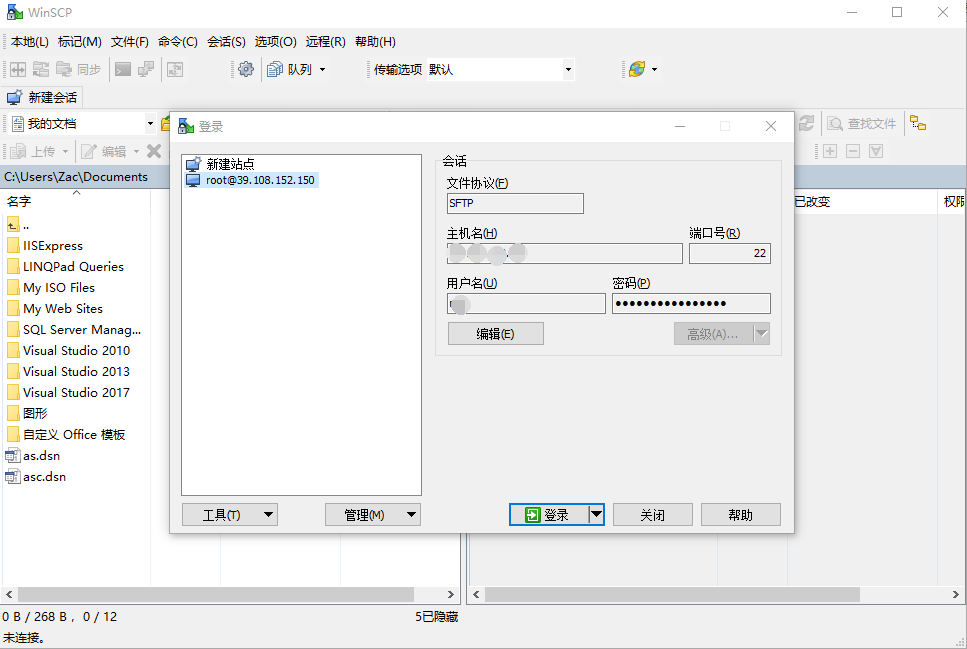Click the as.dsn file icon
This screenshot has width=967, height=649.
point(13,456)
